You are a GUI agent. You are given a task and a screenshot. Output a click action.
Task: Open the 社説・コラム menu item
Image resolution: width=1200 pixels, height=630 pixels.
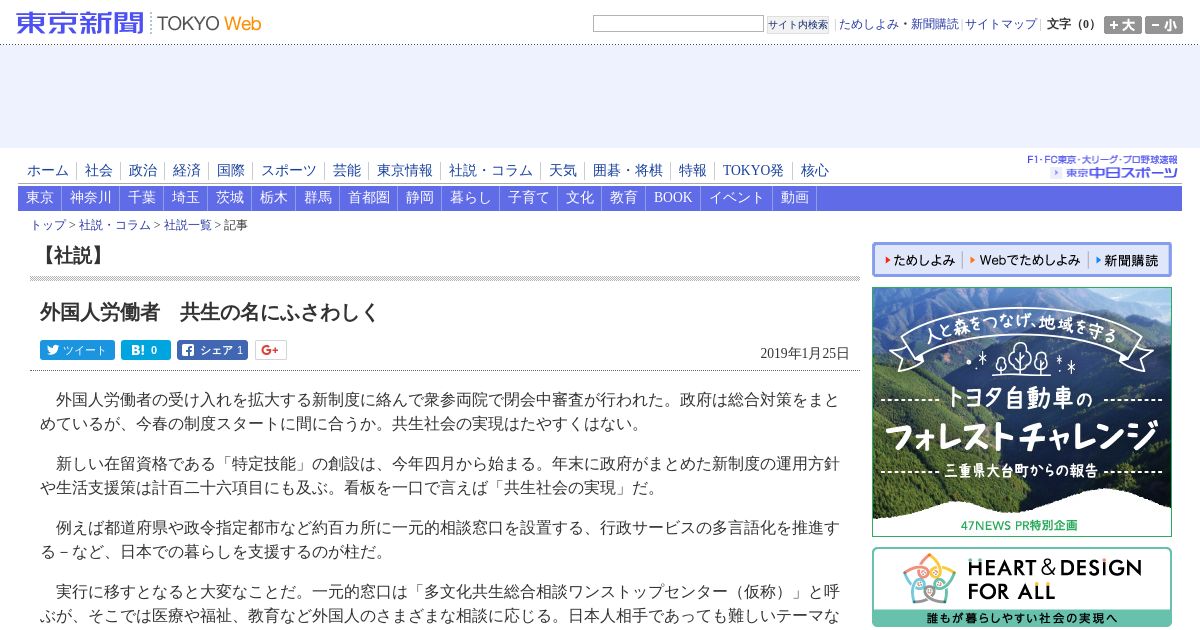click(491, 171)
